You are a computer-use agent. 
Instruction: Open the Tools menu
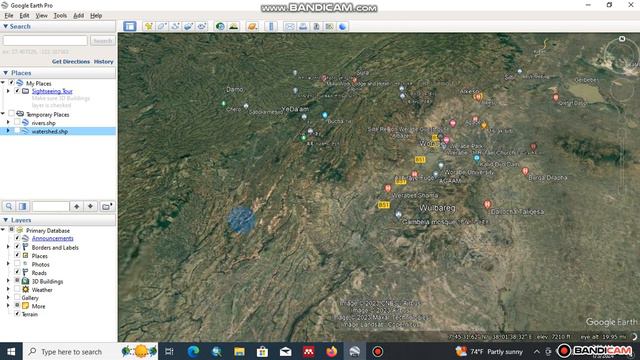pyautogui.click(x=60, y=16)
